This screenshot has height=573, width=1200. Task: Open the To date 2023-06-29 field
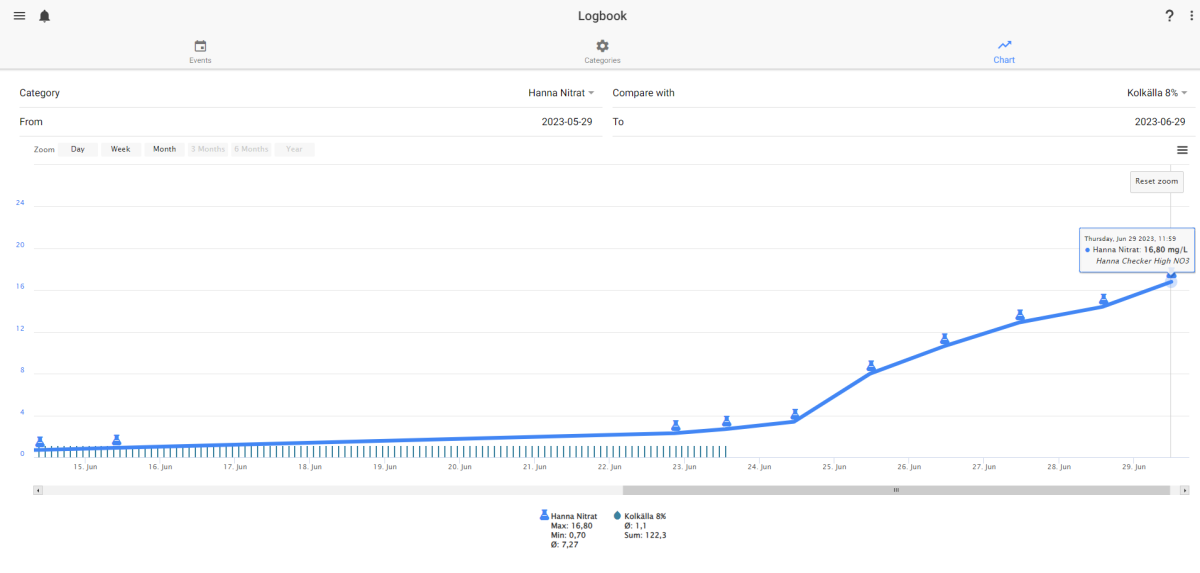pyautogui.click(x=901, y=122)
